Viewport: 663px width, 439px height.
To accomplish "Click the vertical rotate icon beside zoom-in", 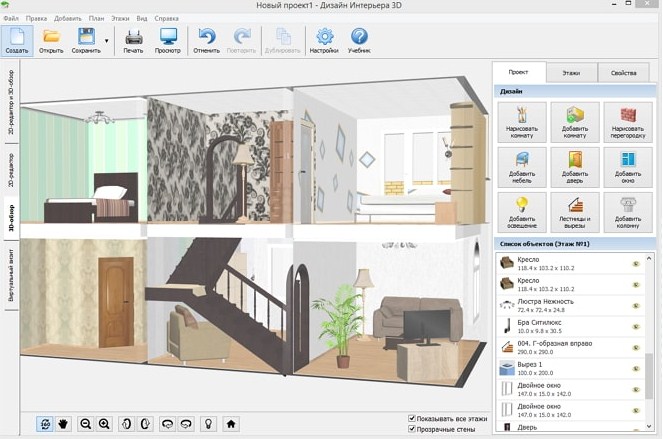I will pyautogui.click(x=126, y=423).
